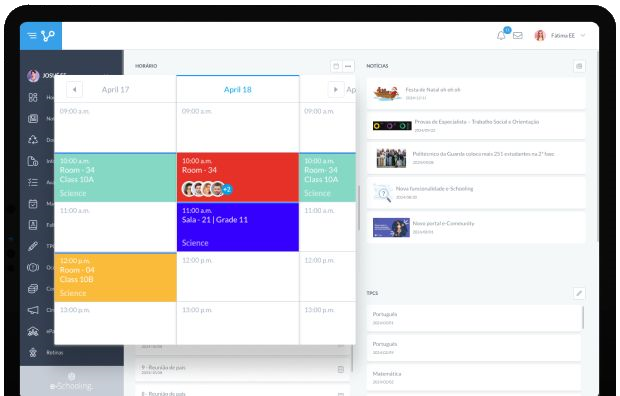Viewport: 620px width, 396px height.
Task: Open the three-dots options in Horário panel
Action: pyautogui.click(x=348, y=66)
